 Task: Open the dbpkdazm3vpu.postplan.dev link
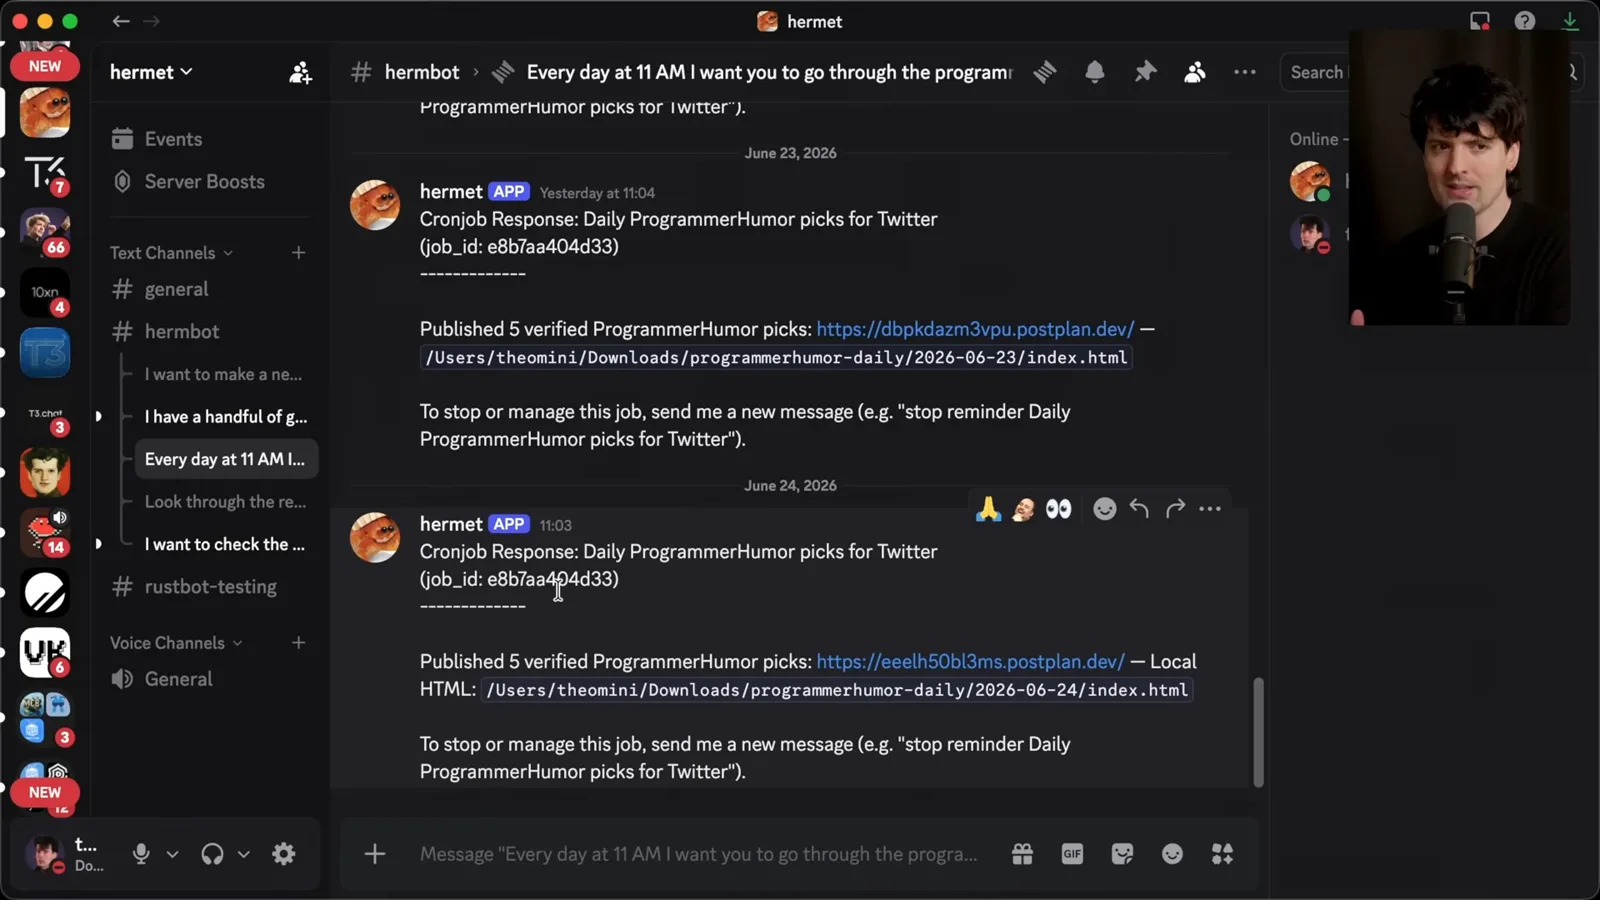[x=975, y=329]
